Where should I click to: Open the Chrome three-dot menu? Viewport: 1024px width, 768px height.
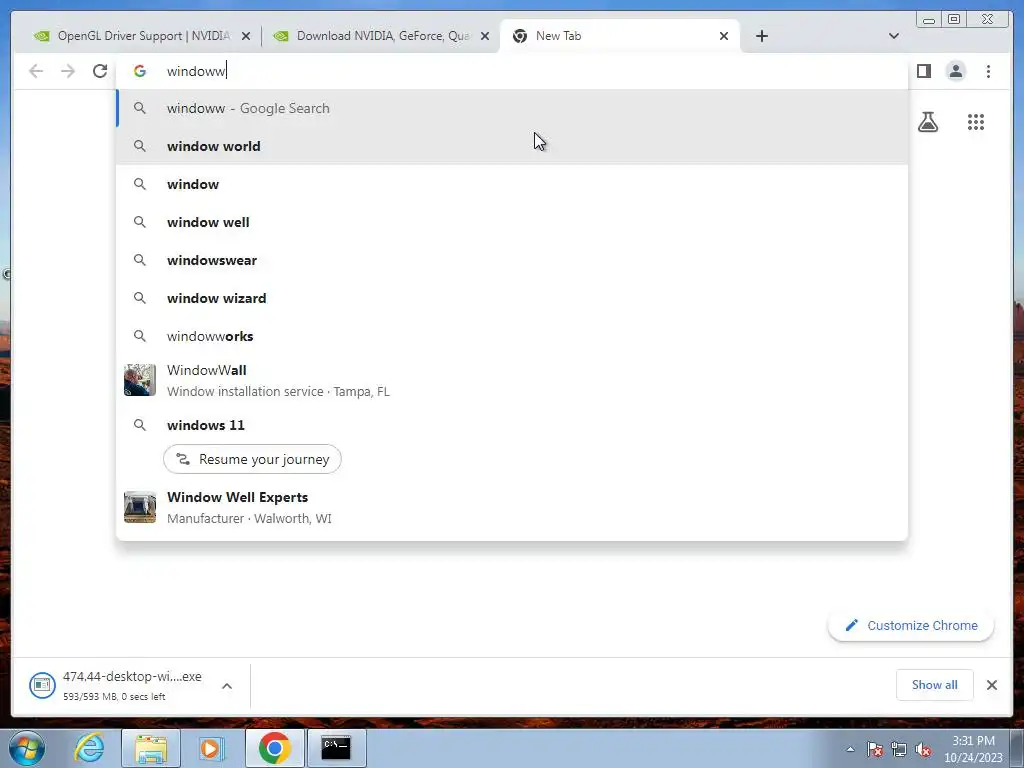click(x=988, y=71)
